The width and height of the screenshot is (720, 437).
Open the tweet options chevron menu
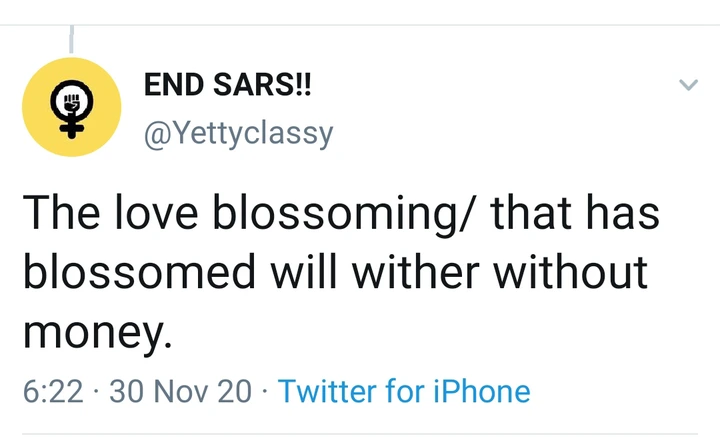coord(688,86)
